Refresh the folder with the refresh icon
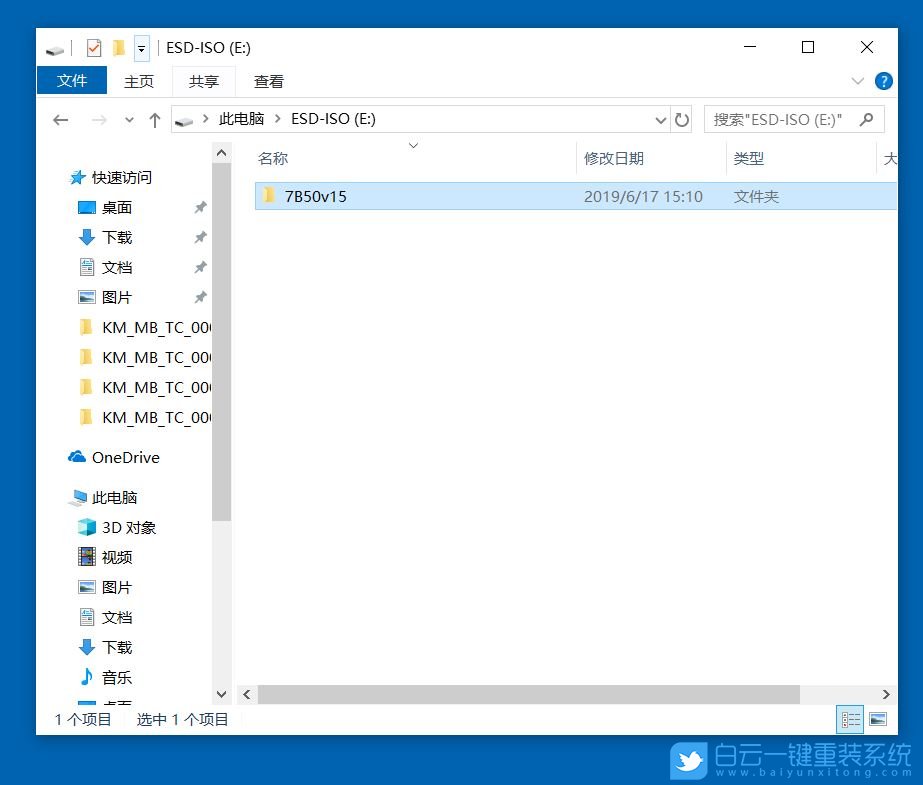 tap(682, 119)
